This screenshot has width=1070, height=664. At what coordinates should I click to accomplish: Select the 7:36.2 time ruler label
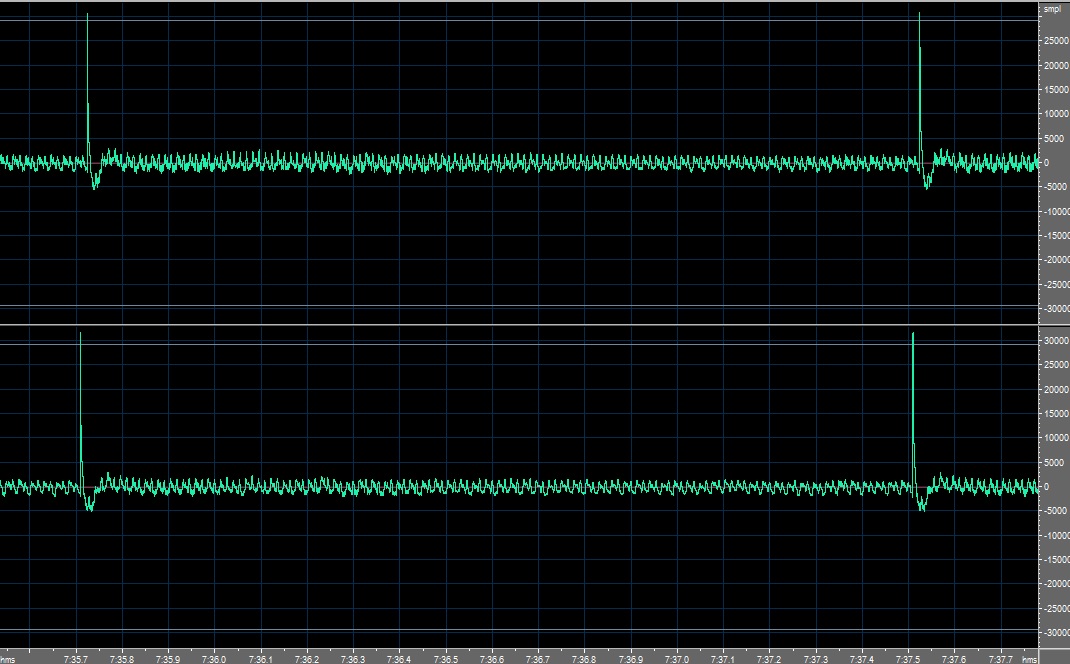coord(307,659)
